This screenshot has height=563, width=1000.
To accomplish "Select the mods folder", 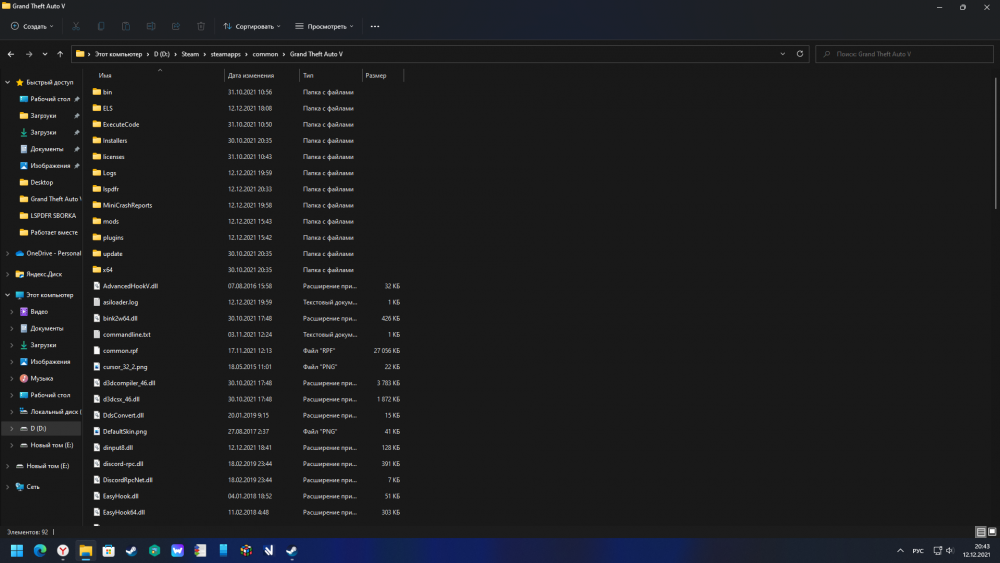I will (x=105, y=221).
